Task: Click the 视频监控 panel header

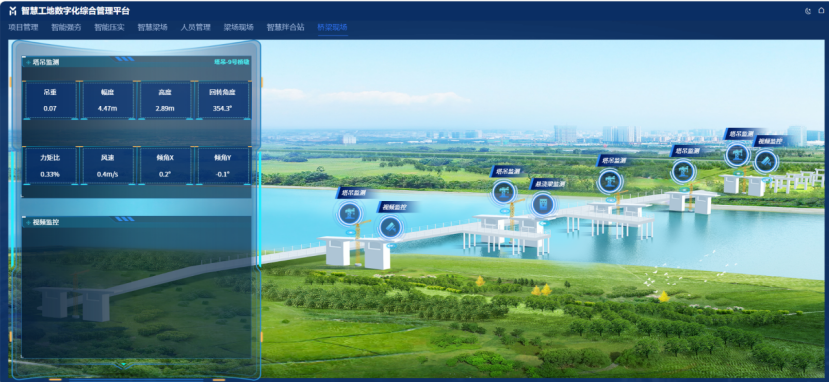Action: coord(136,223)
